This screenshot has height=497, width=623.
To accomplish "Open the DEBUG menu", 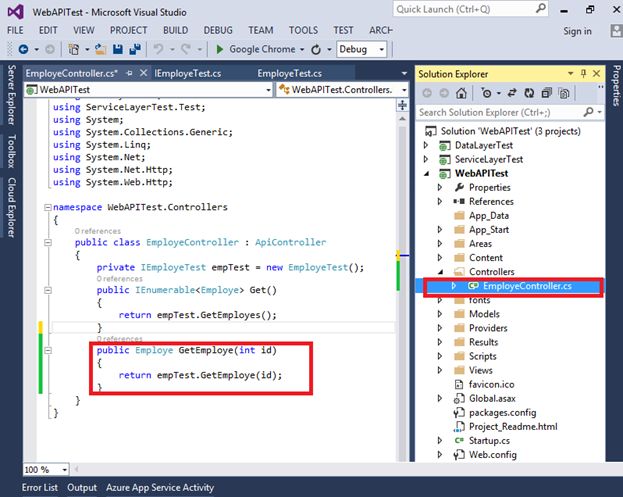I will tap(218, 30).
